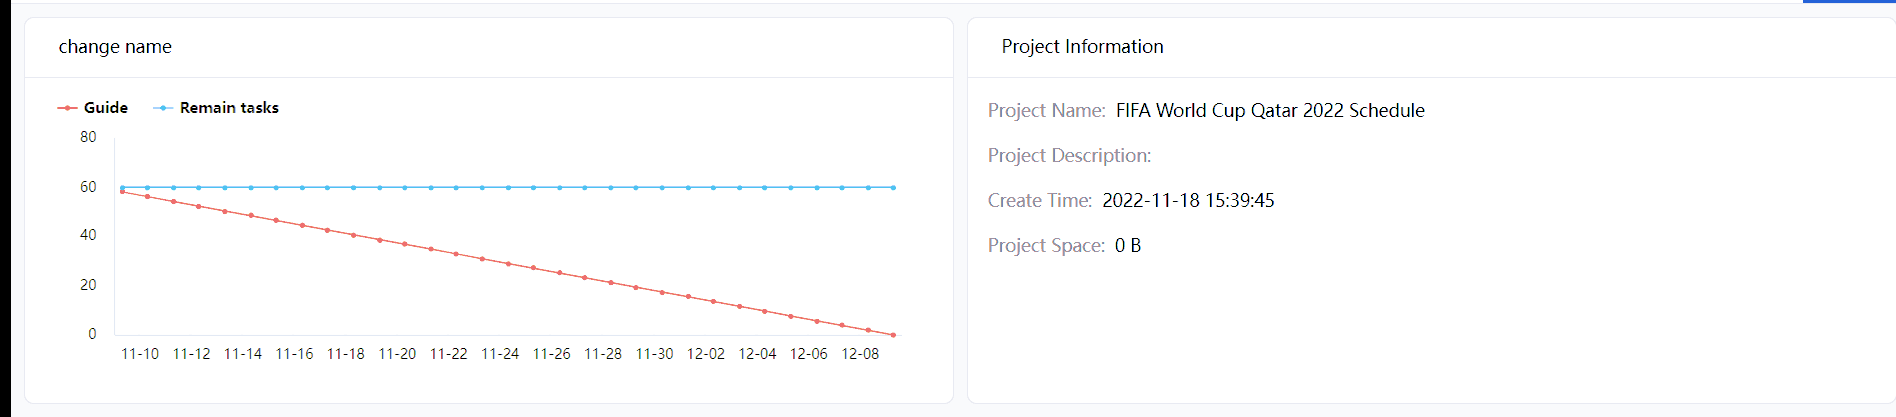Click the Project Description label
This screenshot has width=1896, height=417.
(x=1069, y=156)
